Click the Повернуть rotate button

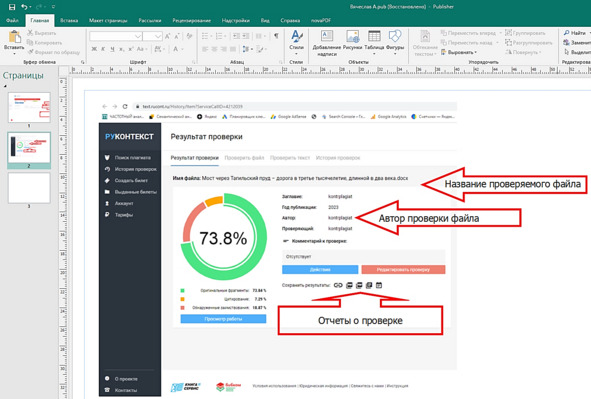coord(523,52)
